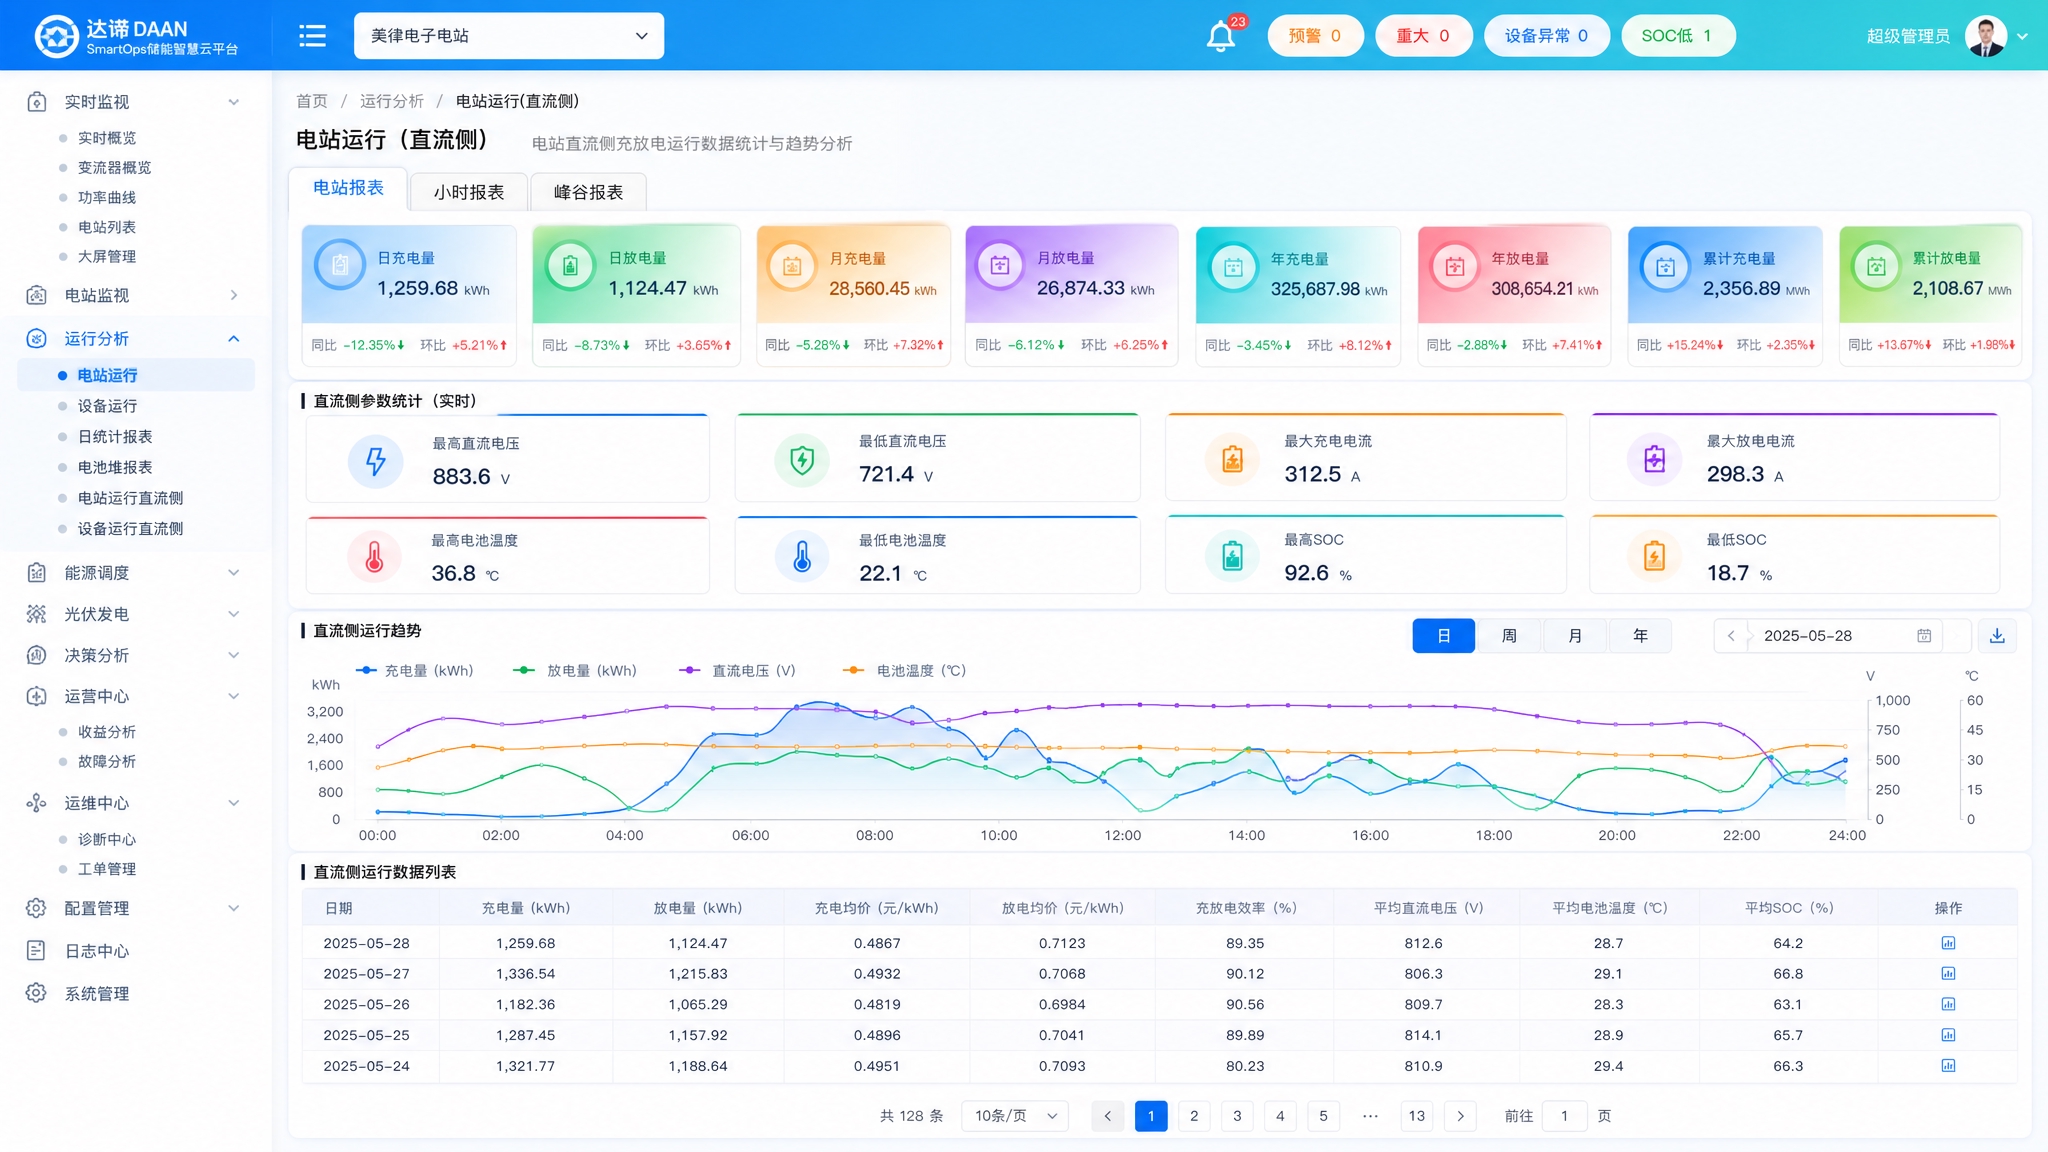Image resolution: width=2048 pixels, height=1152 pixels.
Task: Click the 最低SOC battery icon
Action: click(x=1655, y=555)
